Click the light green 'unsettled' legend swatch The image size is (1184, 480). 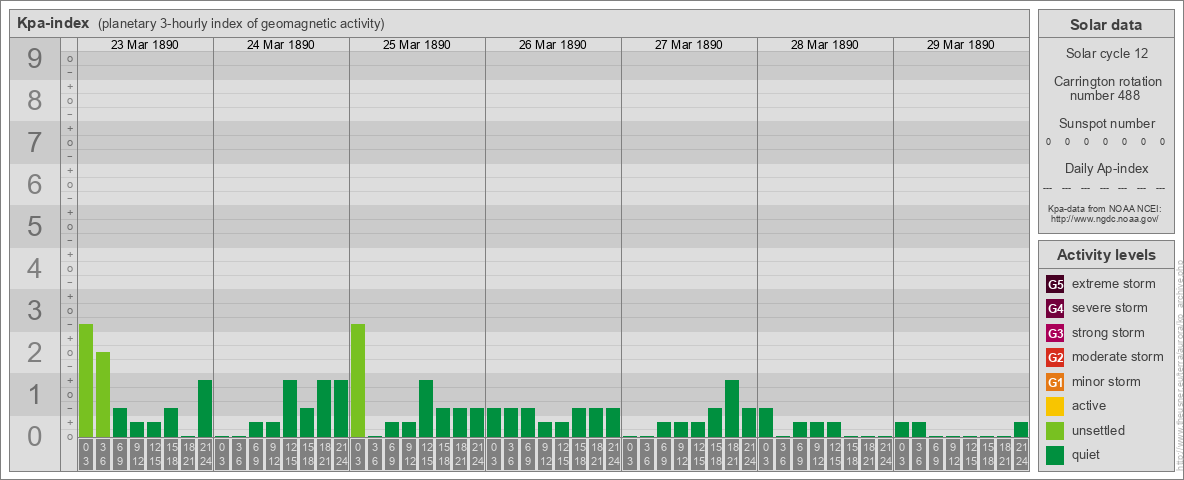[x=1055, y=430]
